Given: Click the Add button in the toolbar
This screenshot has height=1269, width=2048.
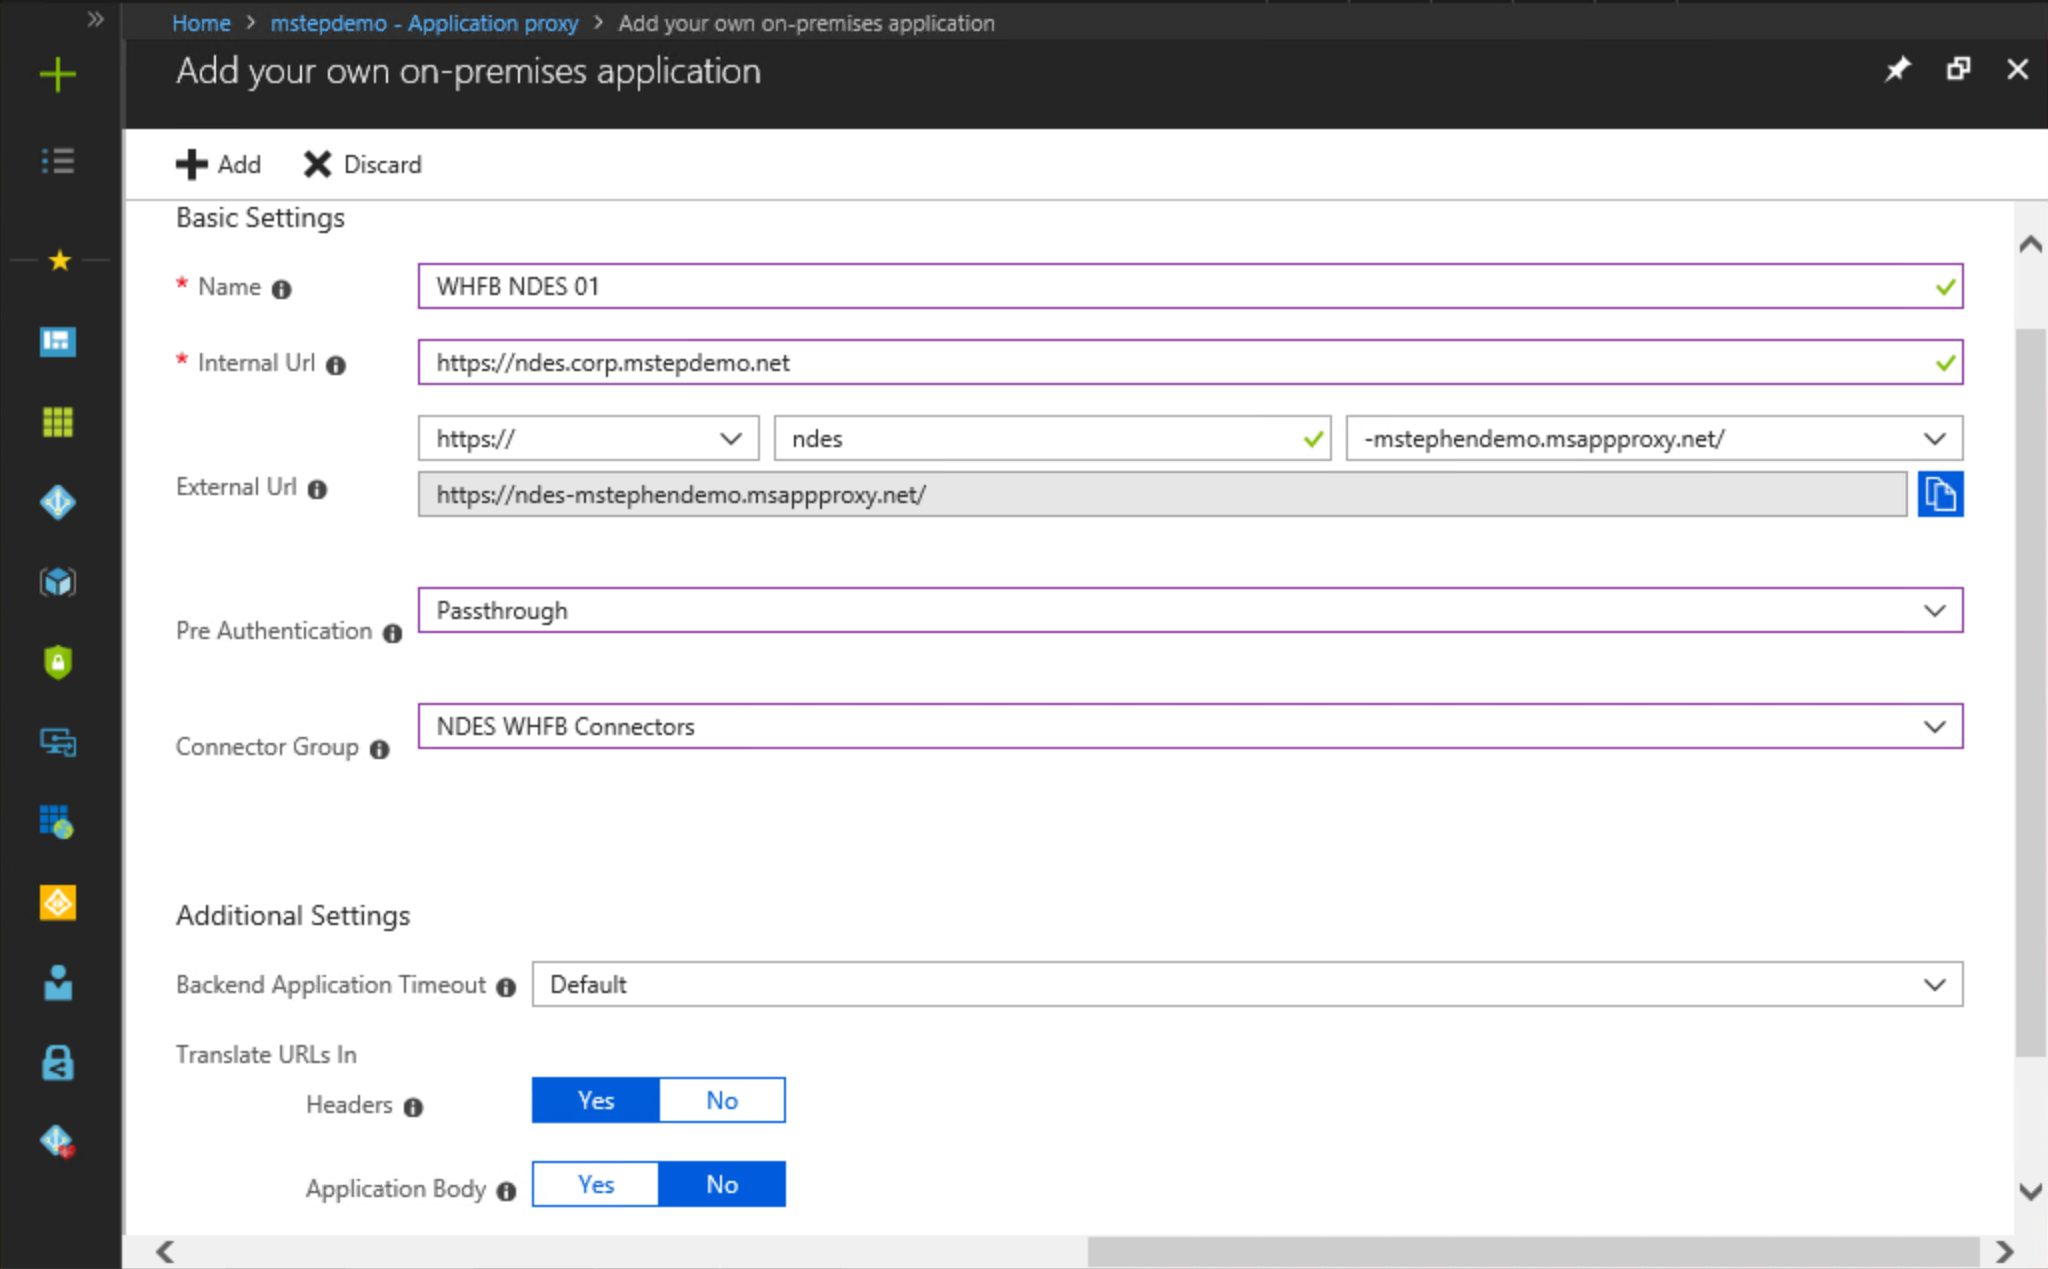Looking at the screenshot, I should (219, 164).
